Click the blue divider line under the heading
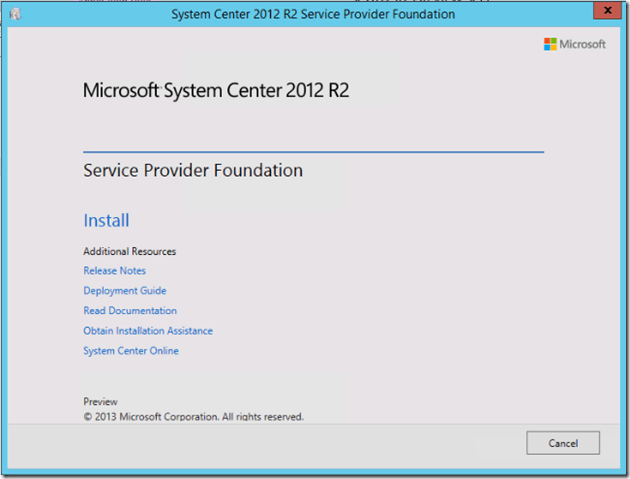 pos(313,152)
